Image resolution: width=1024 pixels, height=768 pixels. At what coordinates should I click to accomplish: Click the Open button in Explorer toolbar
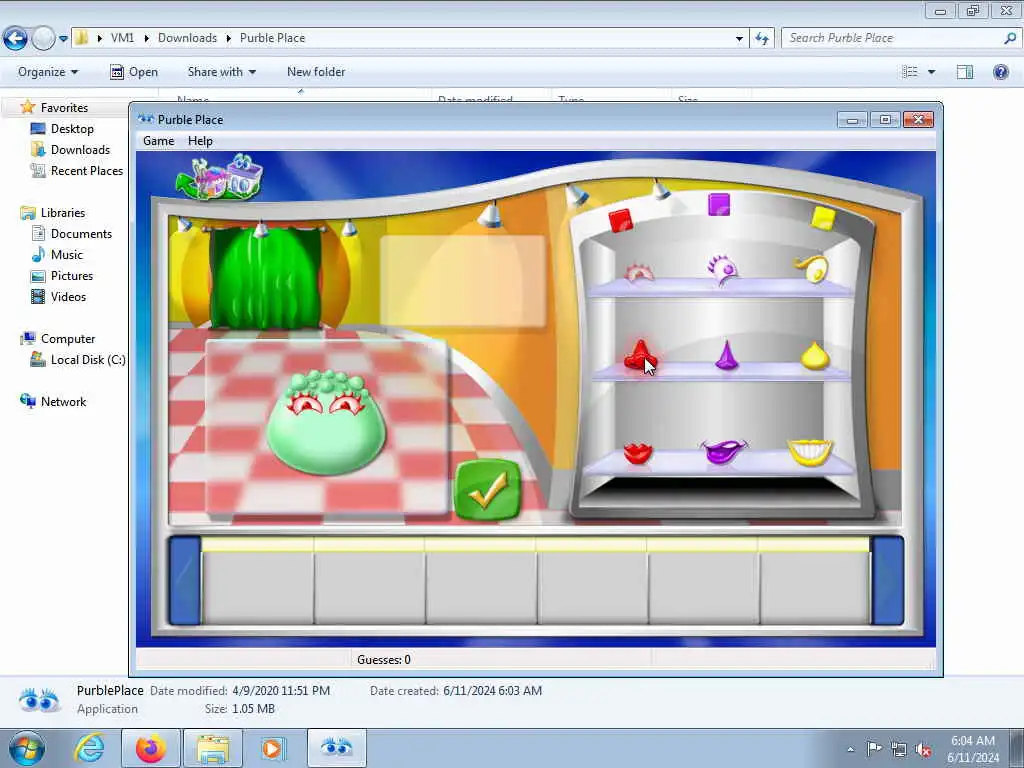[134, 72]
